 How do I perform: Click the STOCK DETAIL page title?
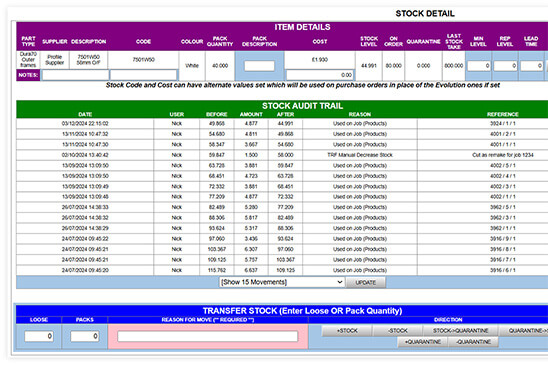click(425, 14)
